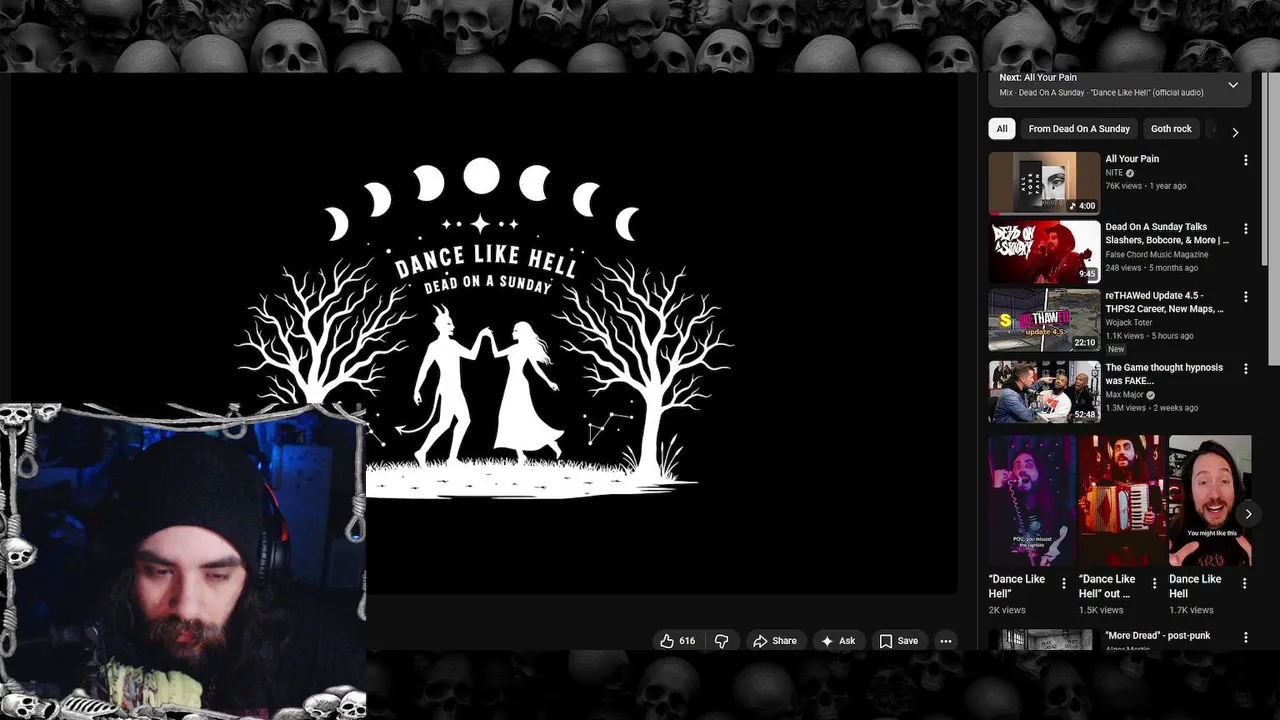Click the All Your Pain thumbnail
The image size is (1280, 720).
(1044, 183)
